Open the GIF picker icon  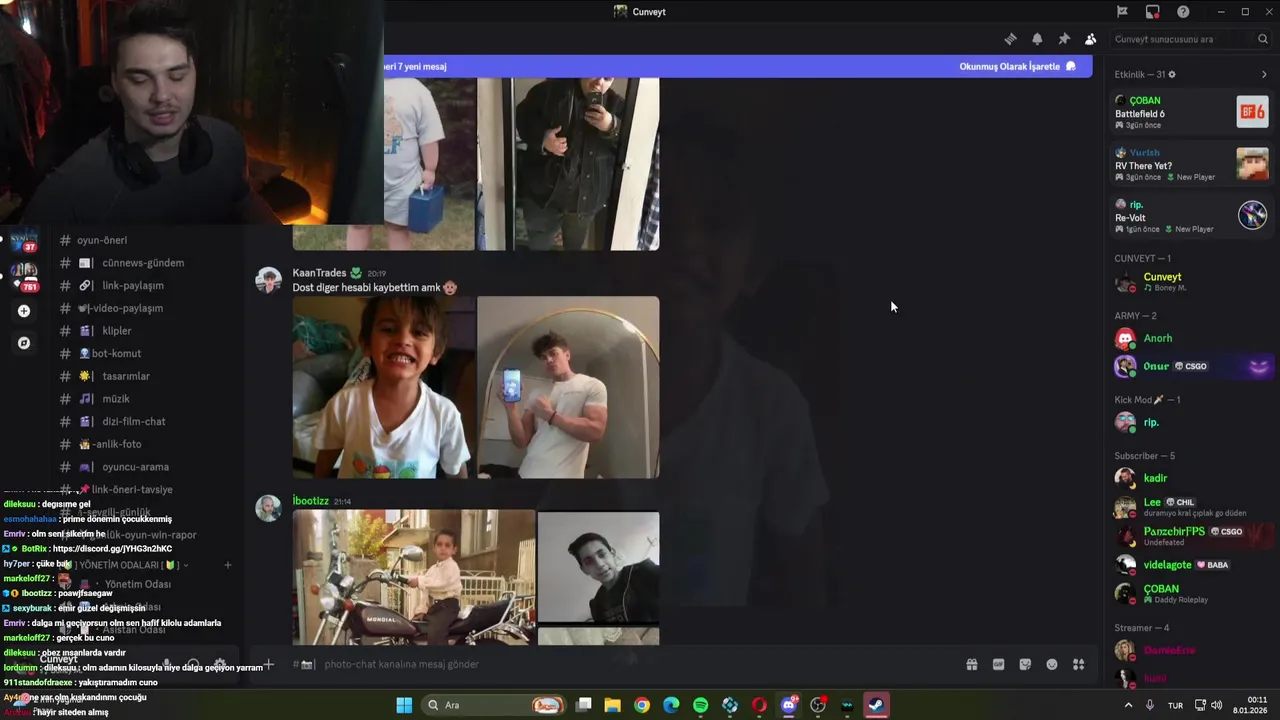tap(998, 664)
